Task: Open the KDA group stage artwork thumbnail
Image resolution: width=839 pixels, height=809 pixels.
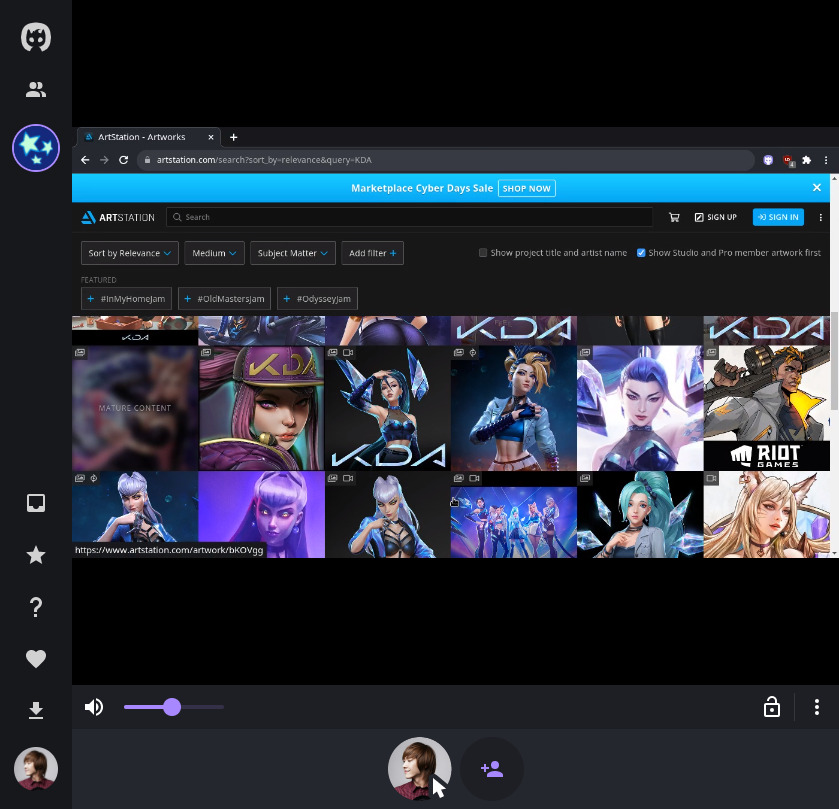Action: [514, 515]
